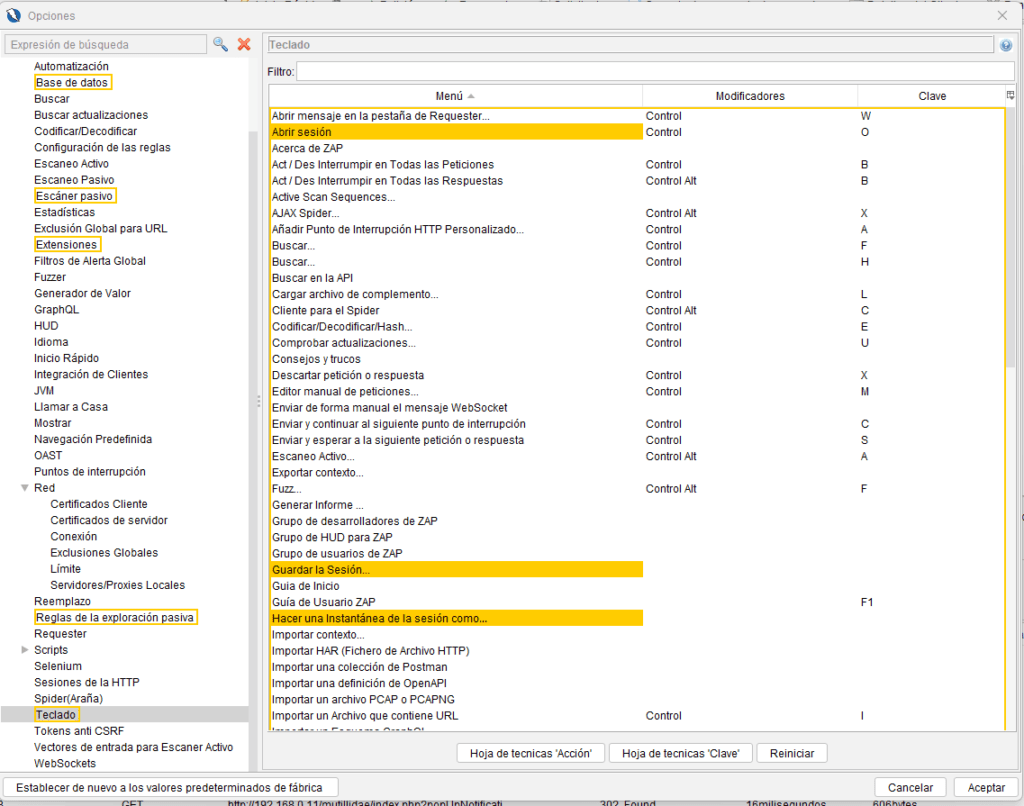The height and width of the screenshot is (806, 1024).
Task: Select the Guardar la Sesión row
Action: pyautogui.click(x=455, y=569)
